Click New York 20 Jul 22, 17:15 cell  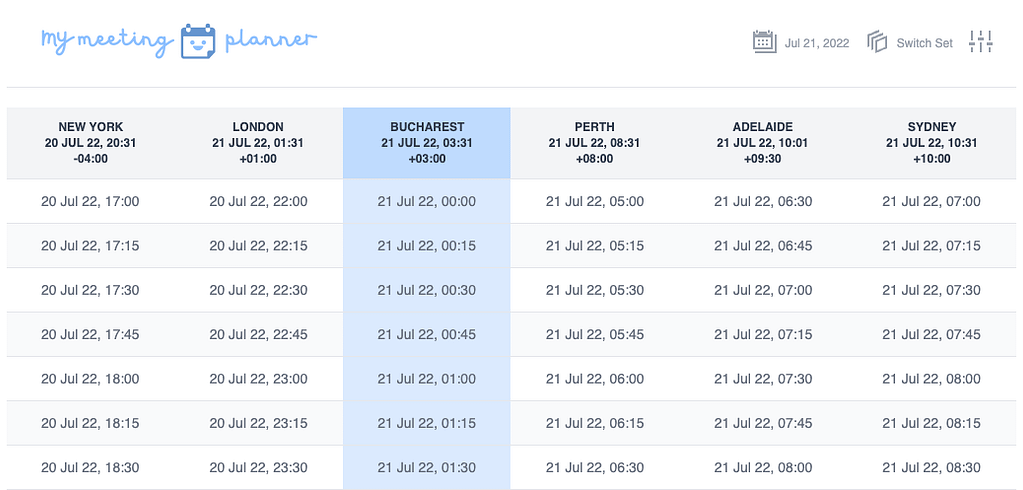91,246
